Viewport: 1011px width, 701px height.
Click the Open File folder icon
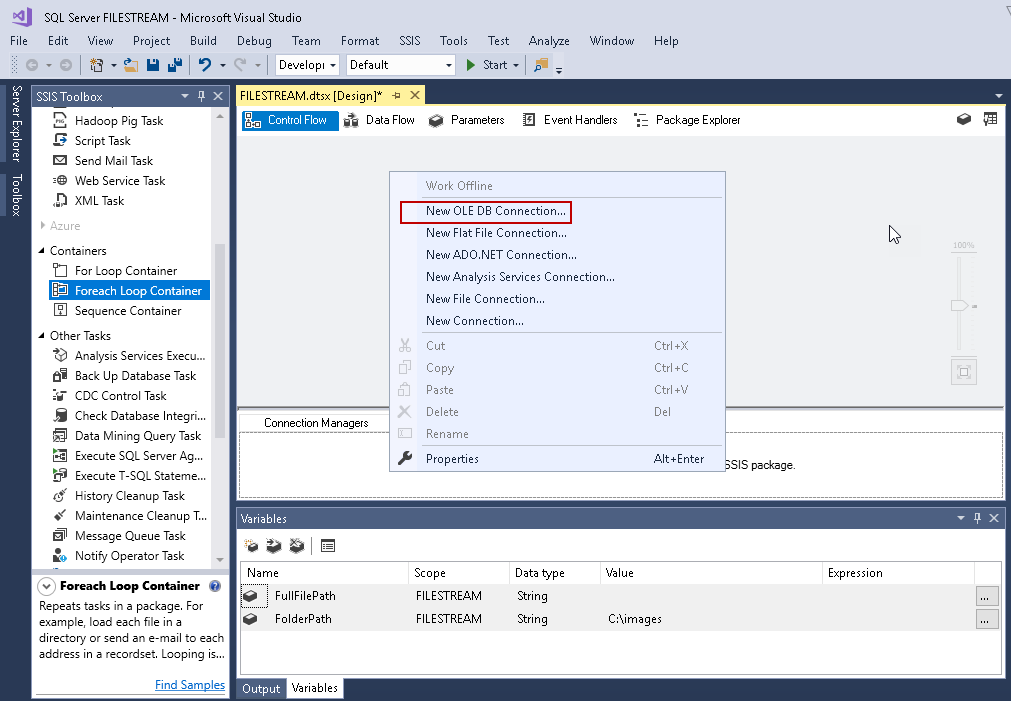coord(130,65)
